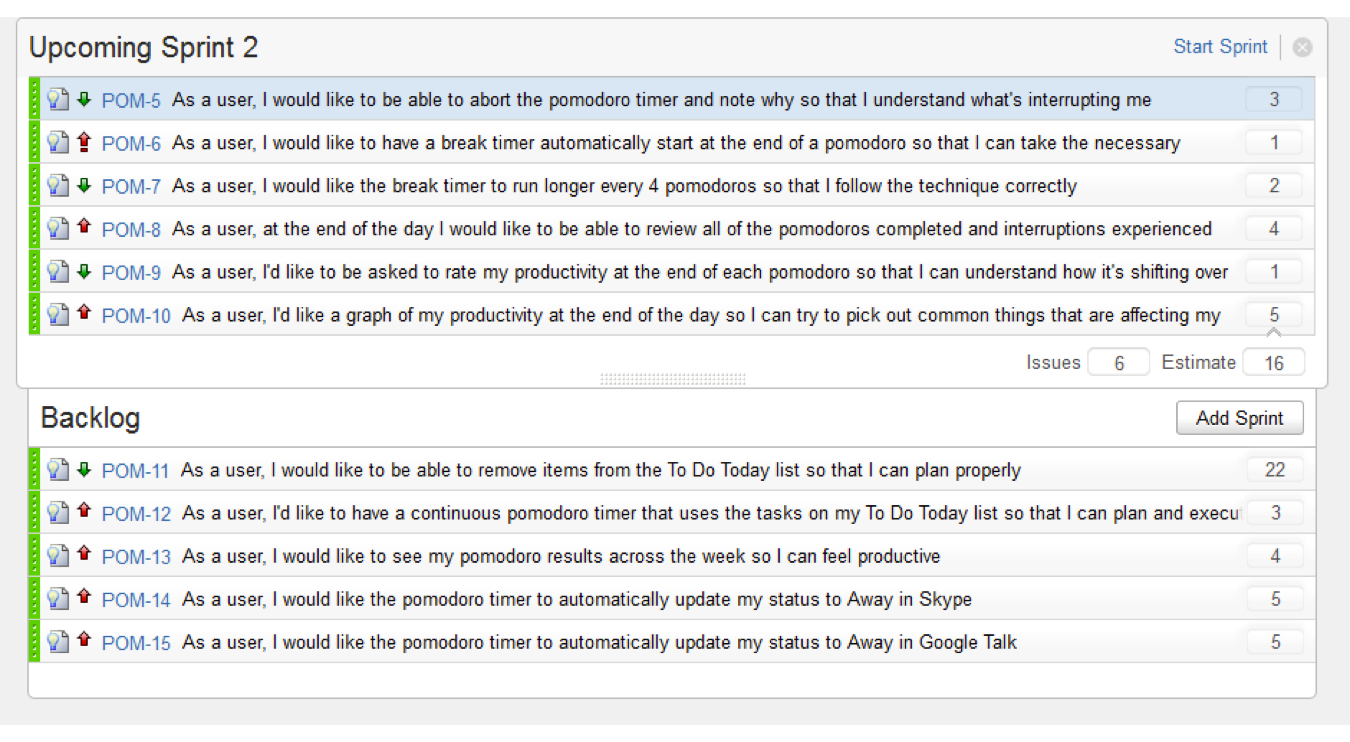Viewport: 1350px width, 742px height.
Task: Select the POM-14 Skype status story row
Action: click(x=672, y=599)
